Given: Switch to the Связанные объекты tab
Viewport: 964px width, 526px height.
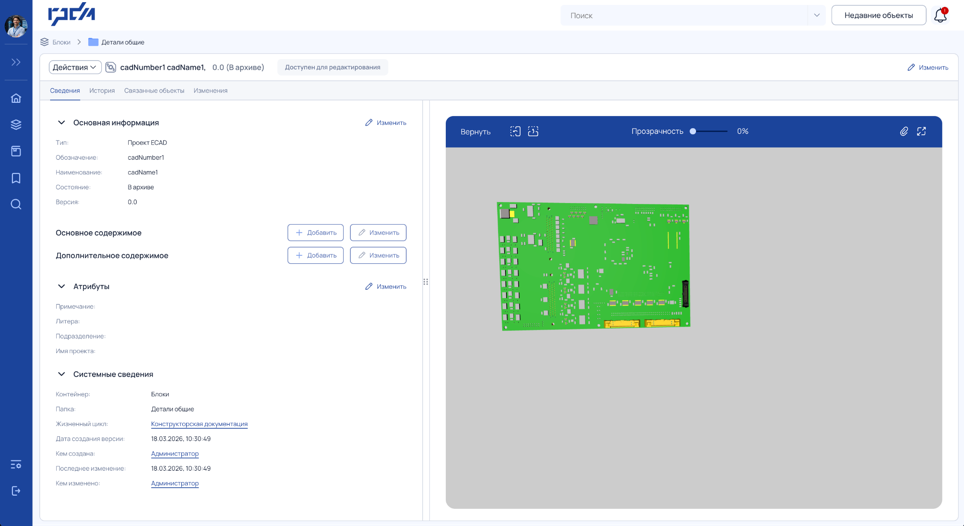Looking at the screenshot, I should pyautogui.click(x=154, y=90).
